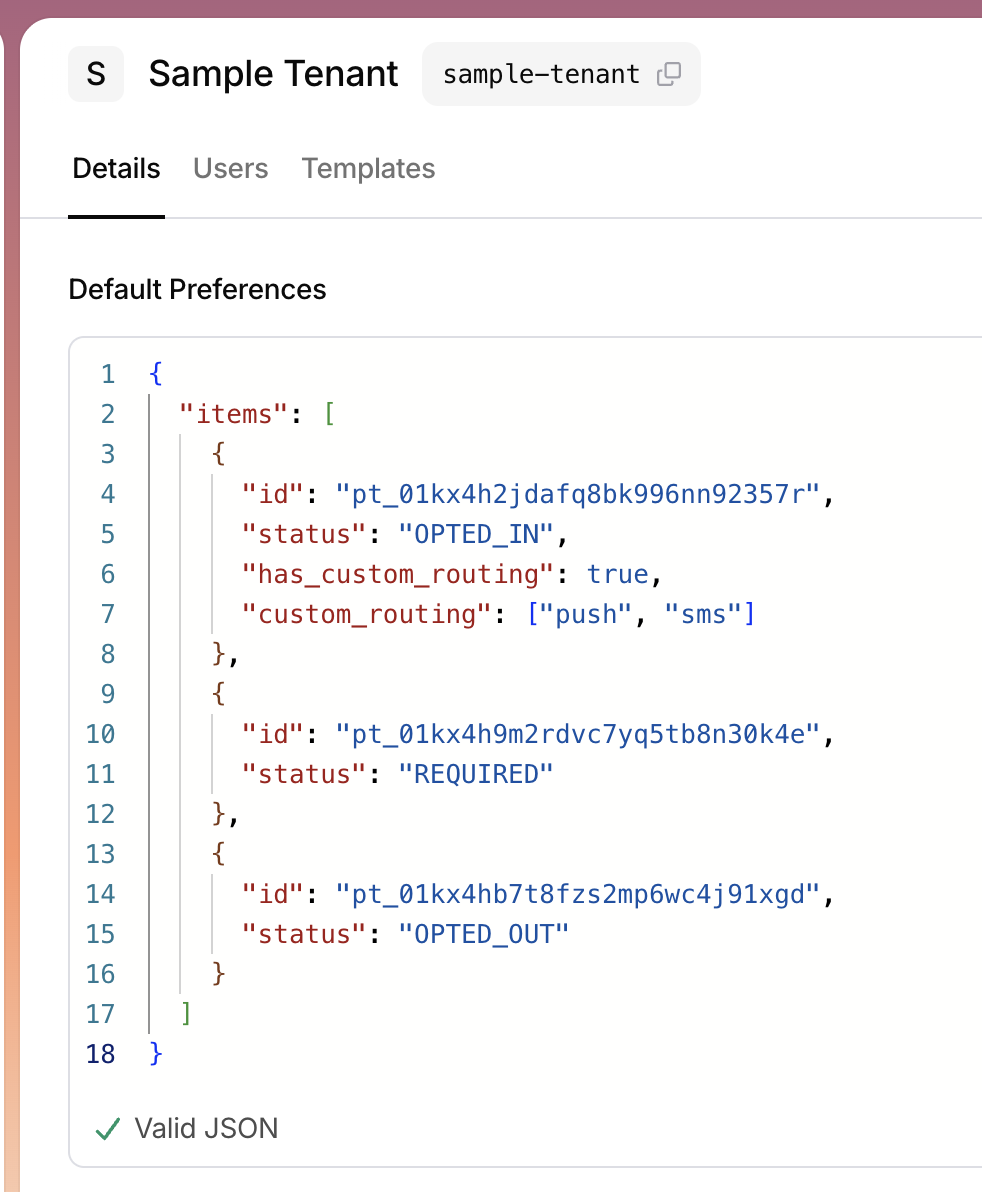The height and width of the screenshot is (1192, 982).
Task: Click the Default Preferences heading
Action: click(x=198, y=290)
